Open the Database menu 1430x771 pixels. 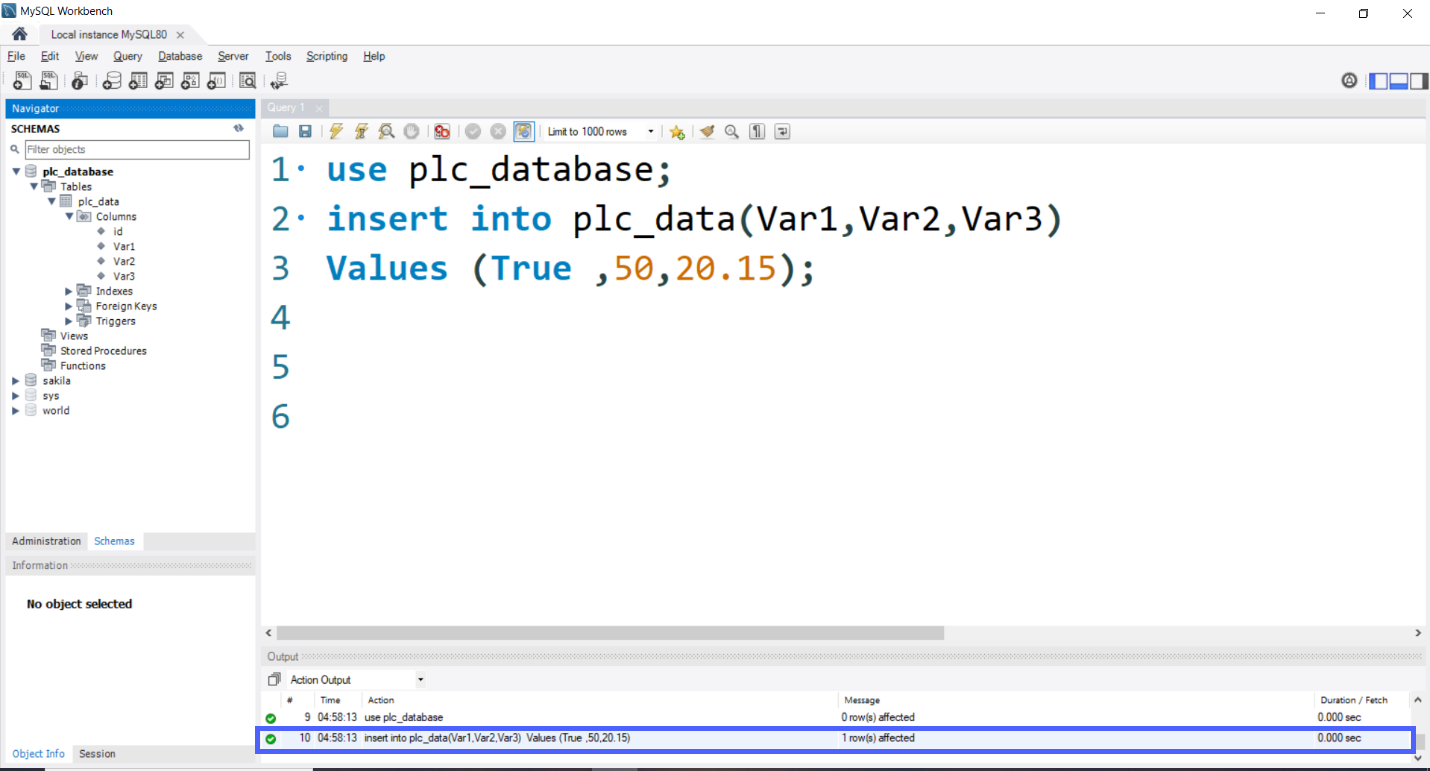(x=179, y=56)
